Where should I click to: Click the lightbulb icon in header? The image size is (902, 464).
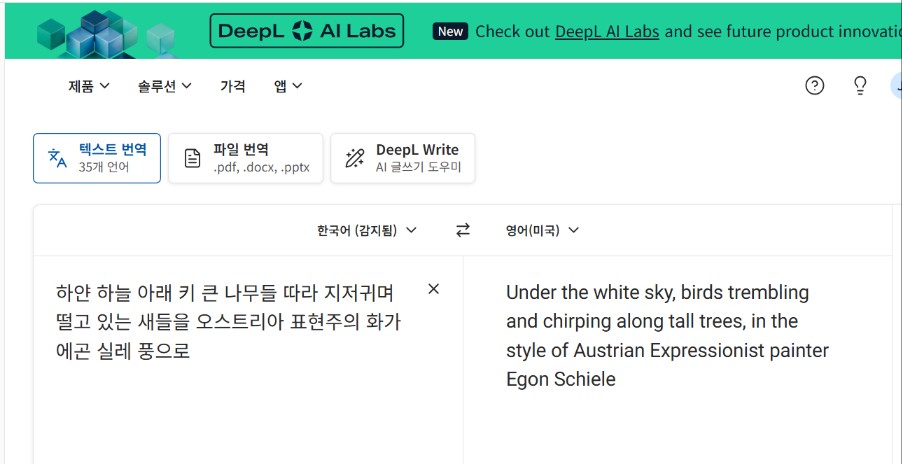point(860,86)
